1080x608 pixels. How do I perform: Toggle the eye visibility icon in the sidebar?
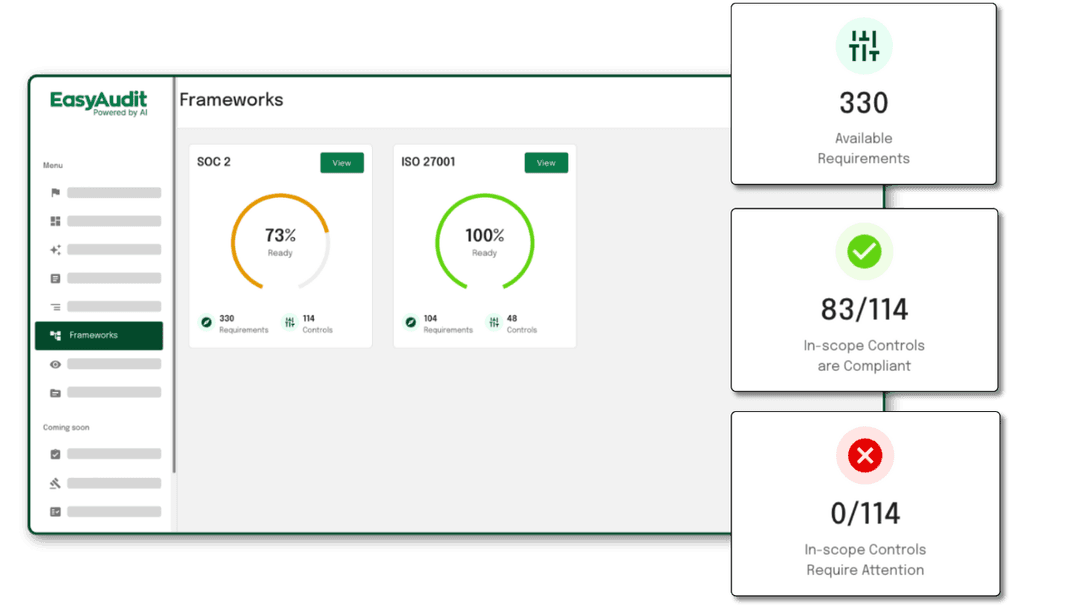pos(56,363)
